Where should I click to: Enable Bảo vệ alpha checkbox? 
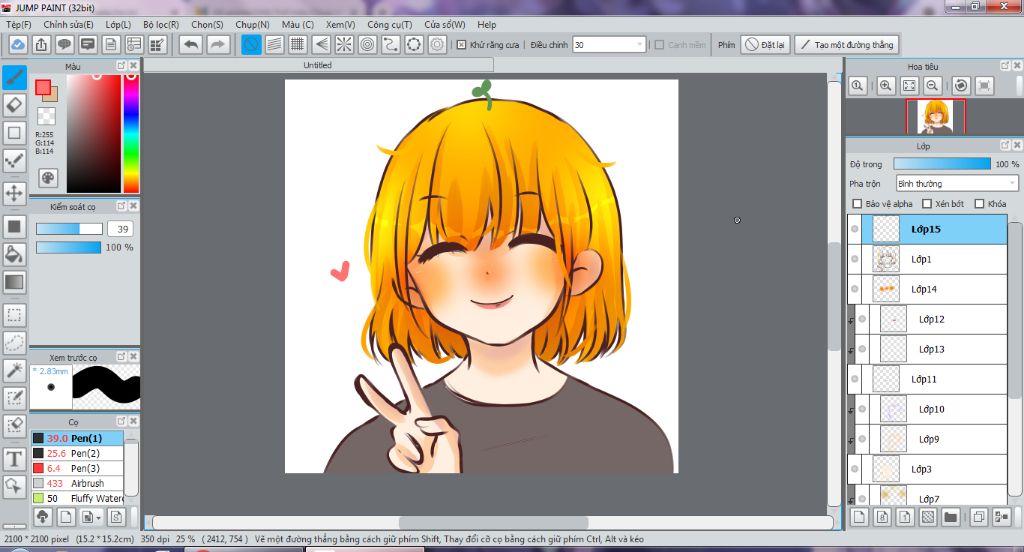pos(857,204)
